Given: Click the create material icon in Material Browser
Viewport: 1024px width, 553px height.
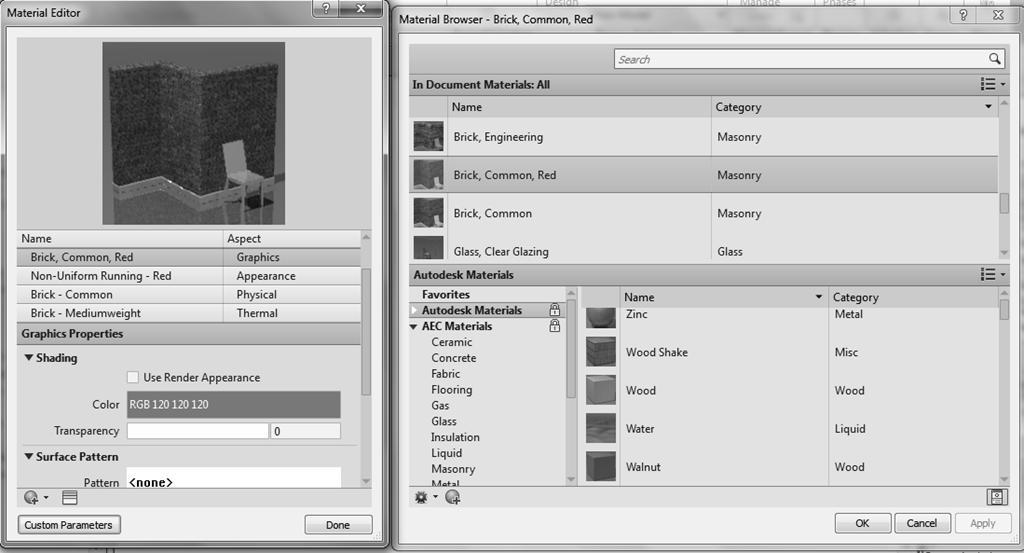Looking at the screenshot, I should click(x=453, y=498).
